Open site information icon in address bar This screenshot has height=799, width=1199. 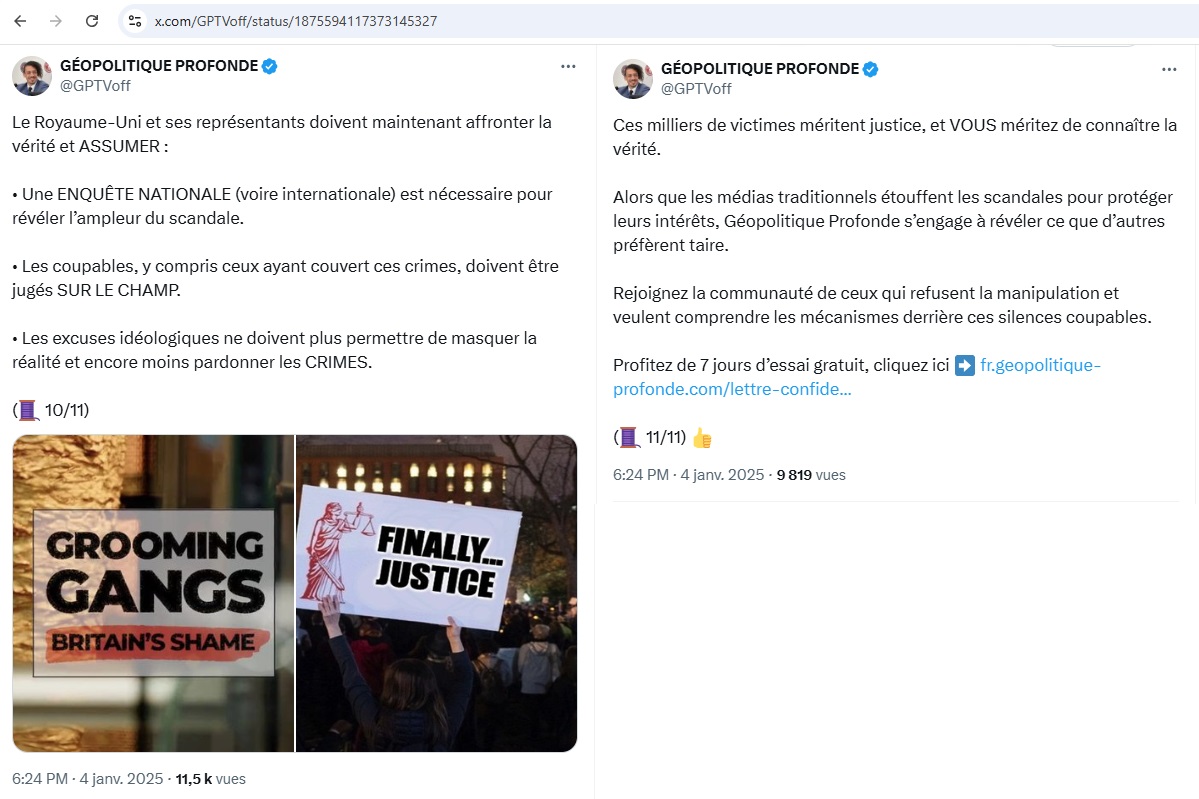tap(135, 21)
